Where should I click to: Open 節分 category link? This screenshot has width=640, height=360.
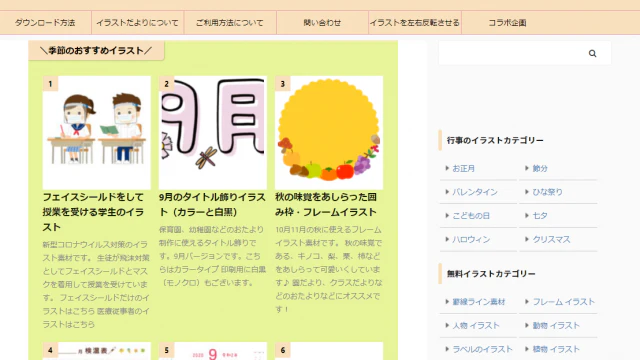click(x=540, y=168)
